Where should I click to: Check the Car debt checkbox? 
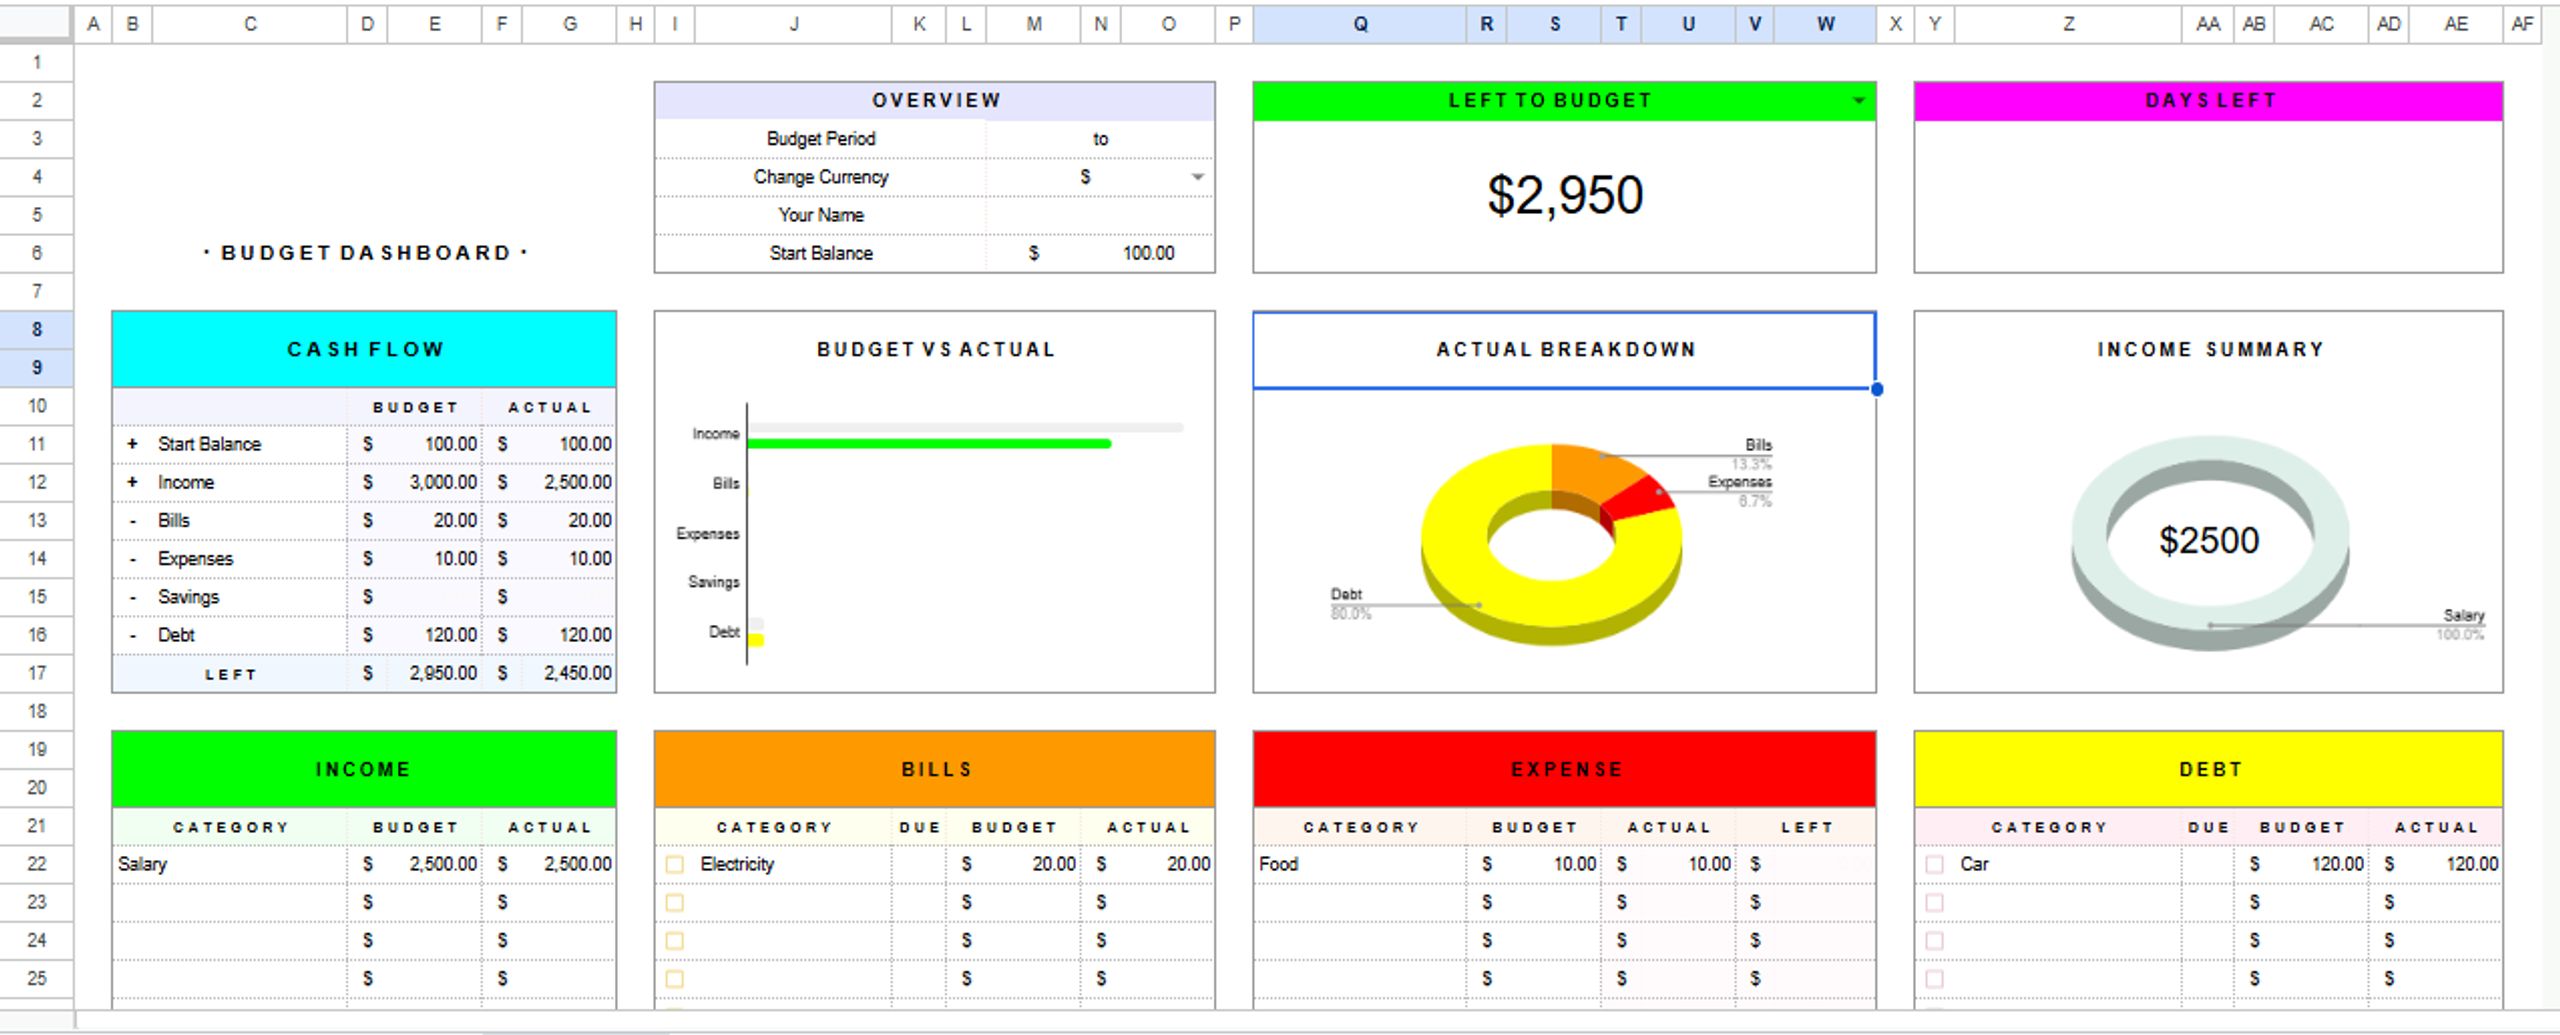pos(1934,864)
